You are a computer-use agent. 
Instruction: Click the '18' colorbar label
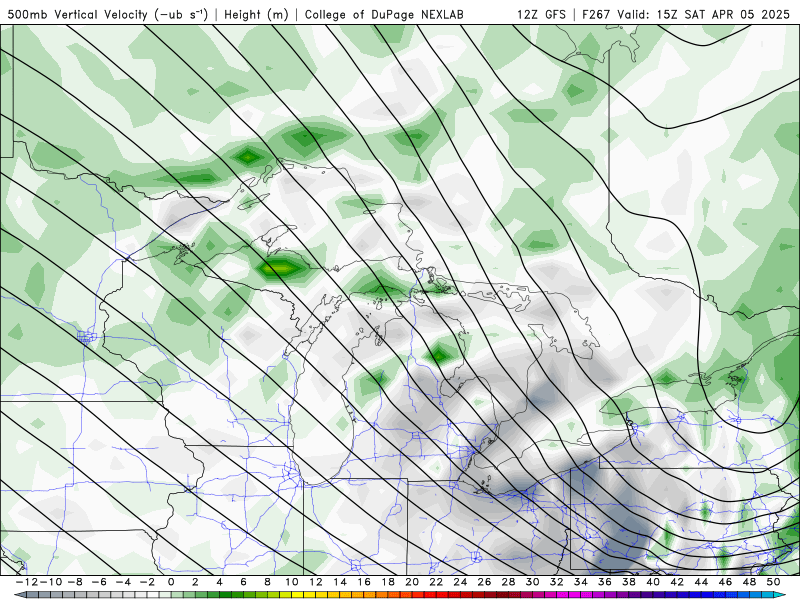click(x=388, y=582)
